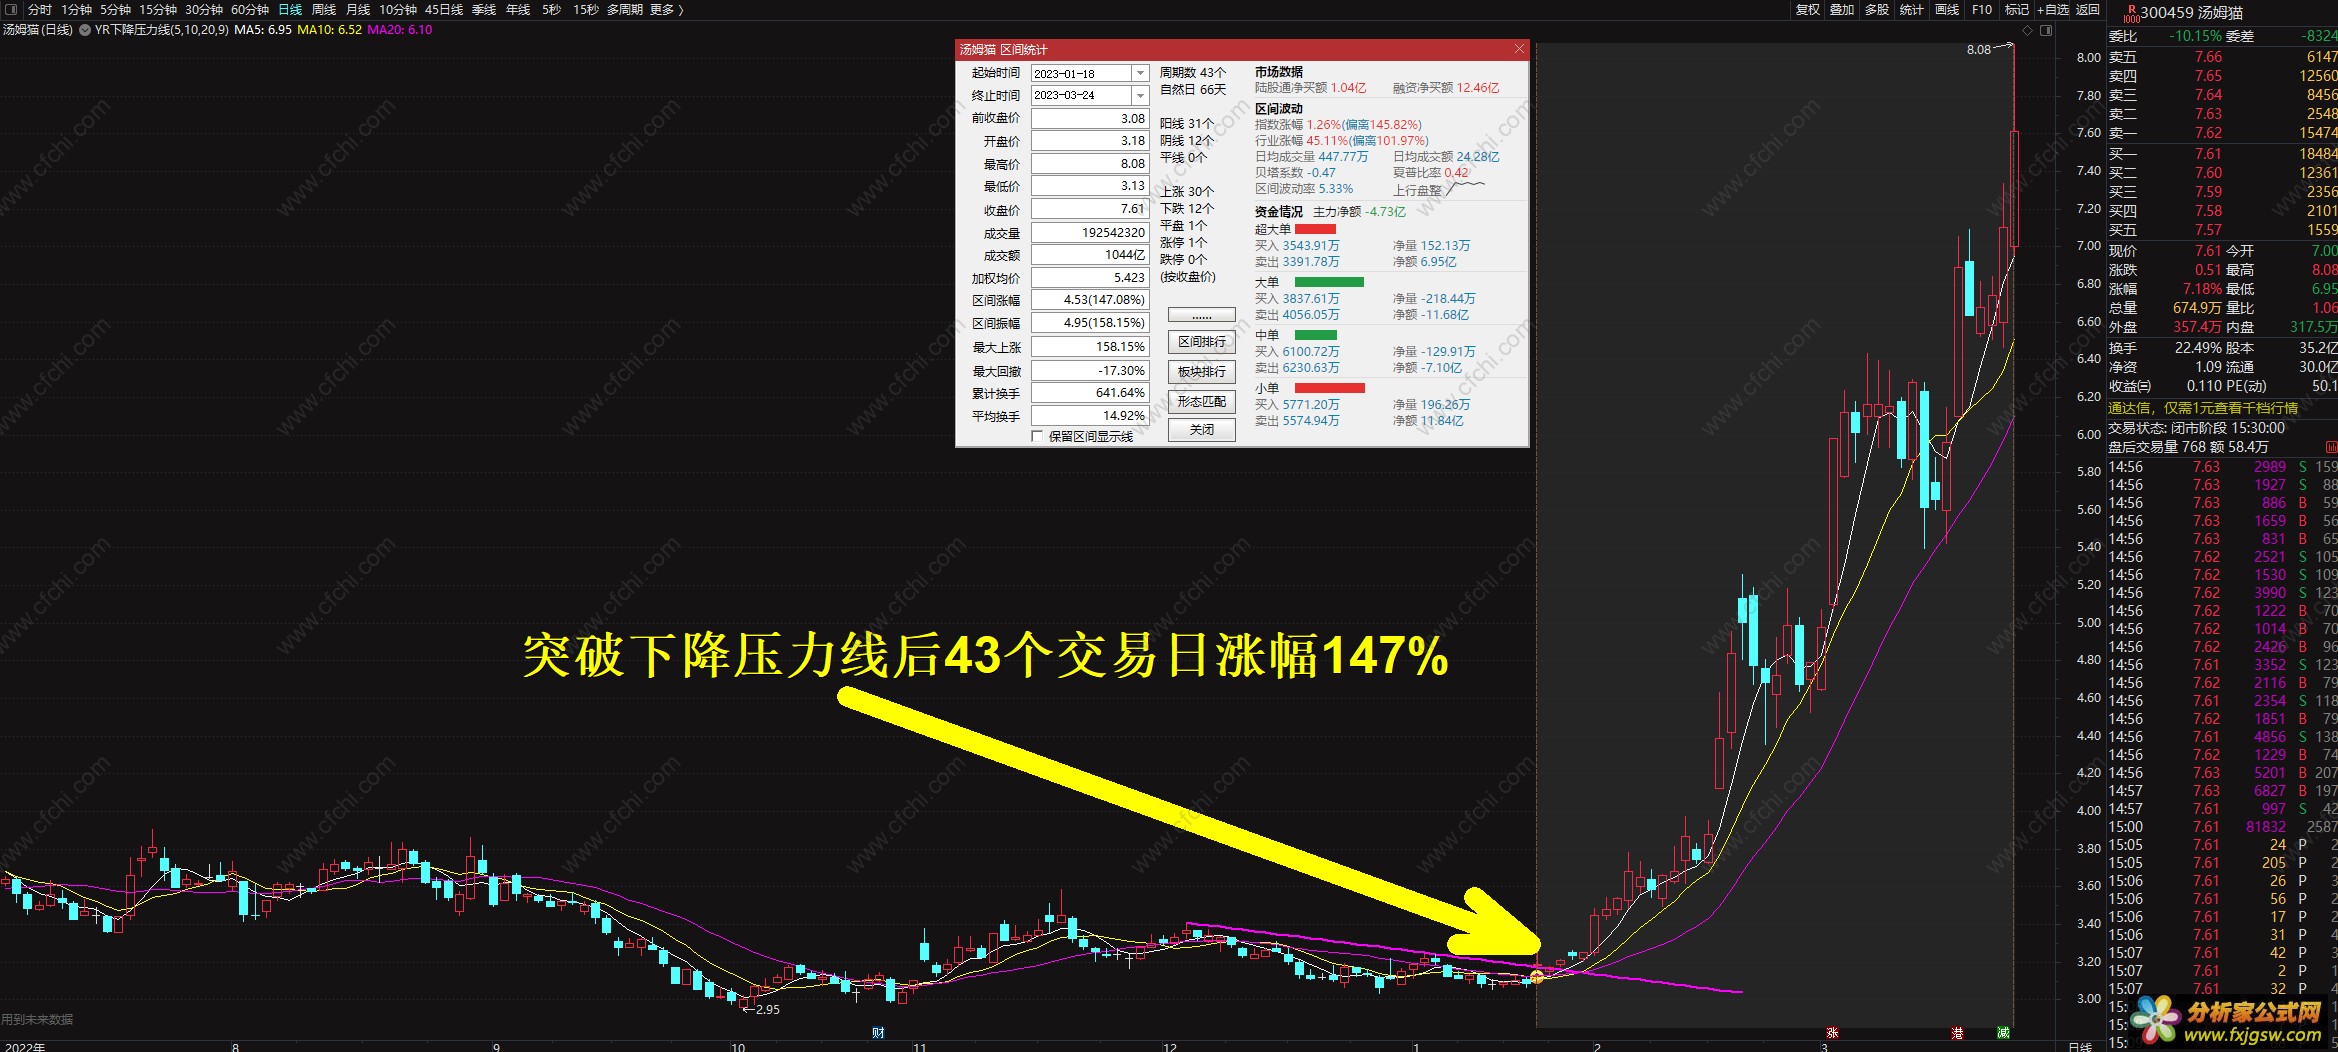
Task: Click the 区间涨幅 value field
Action: pyautogui.click(x=1089, y=300)
